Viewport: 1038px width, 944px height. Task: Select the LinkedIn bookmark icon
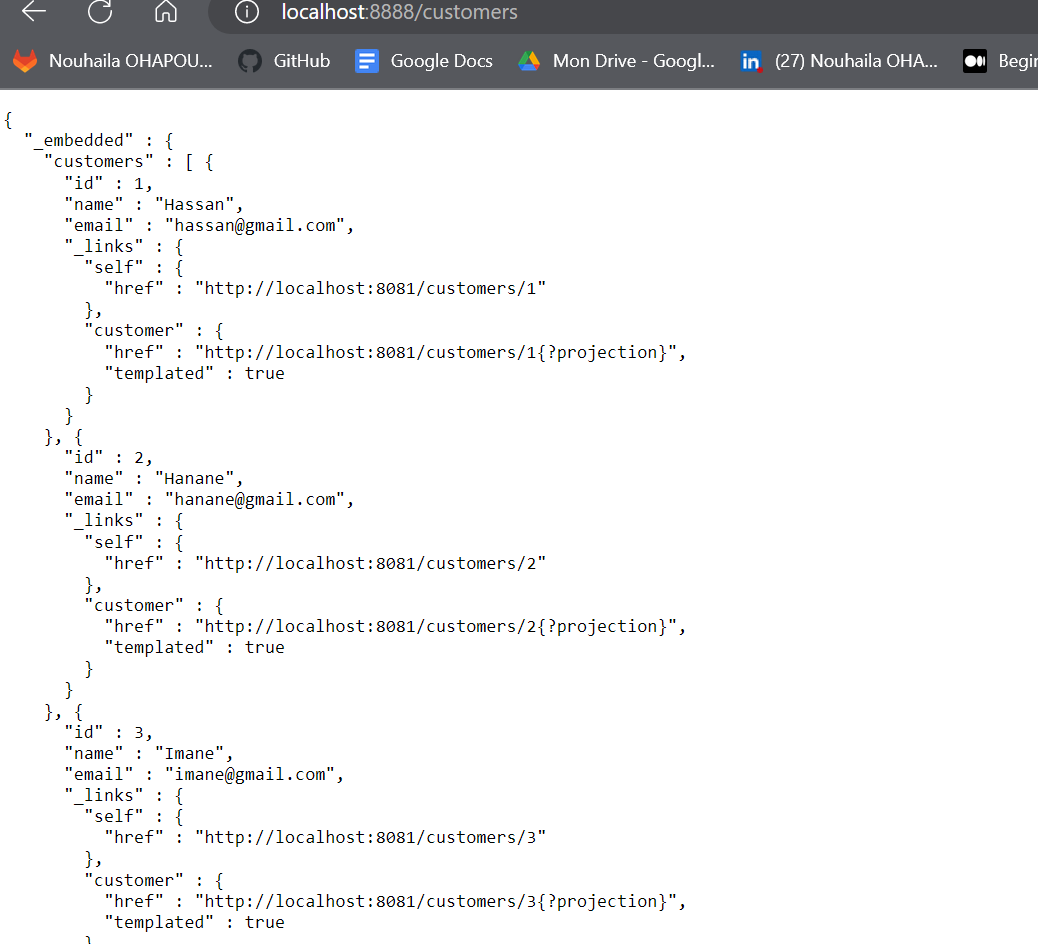[x=751, y=61]
